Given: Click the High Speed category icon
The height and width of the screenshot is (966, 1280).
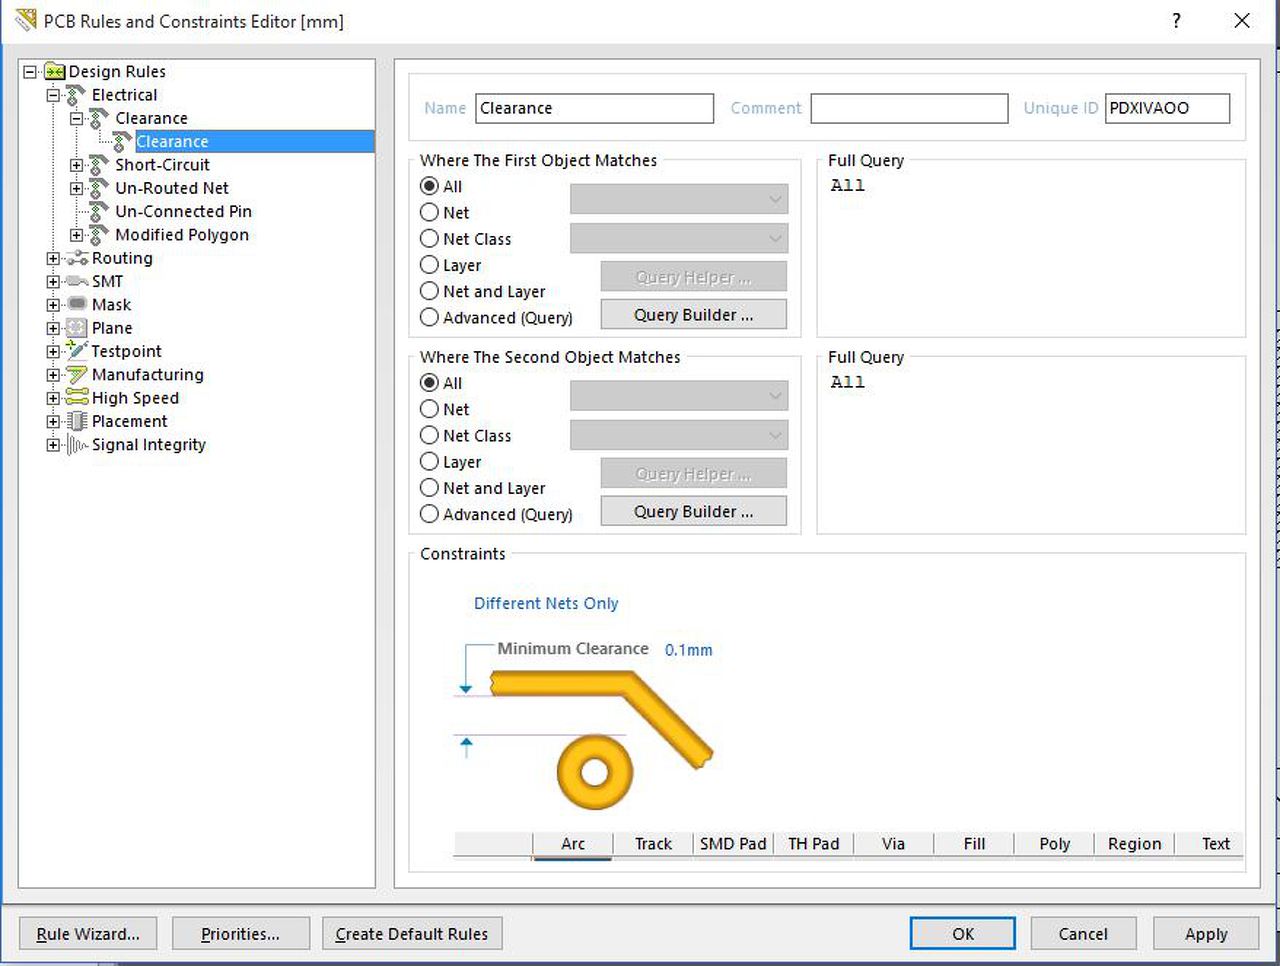Looking at the screenshot, I should pyautogui.click(x=77, y=398).
